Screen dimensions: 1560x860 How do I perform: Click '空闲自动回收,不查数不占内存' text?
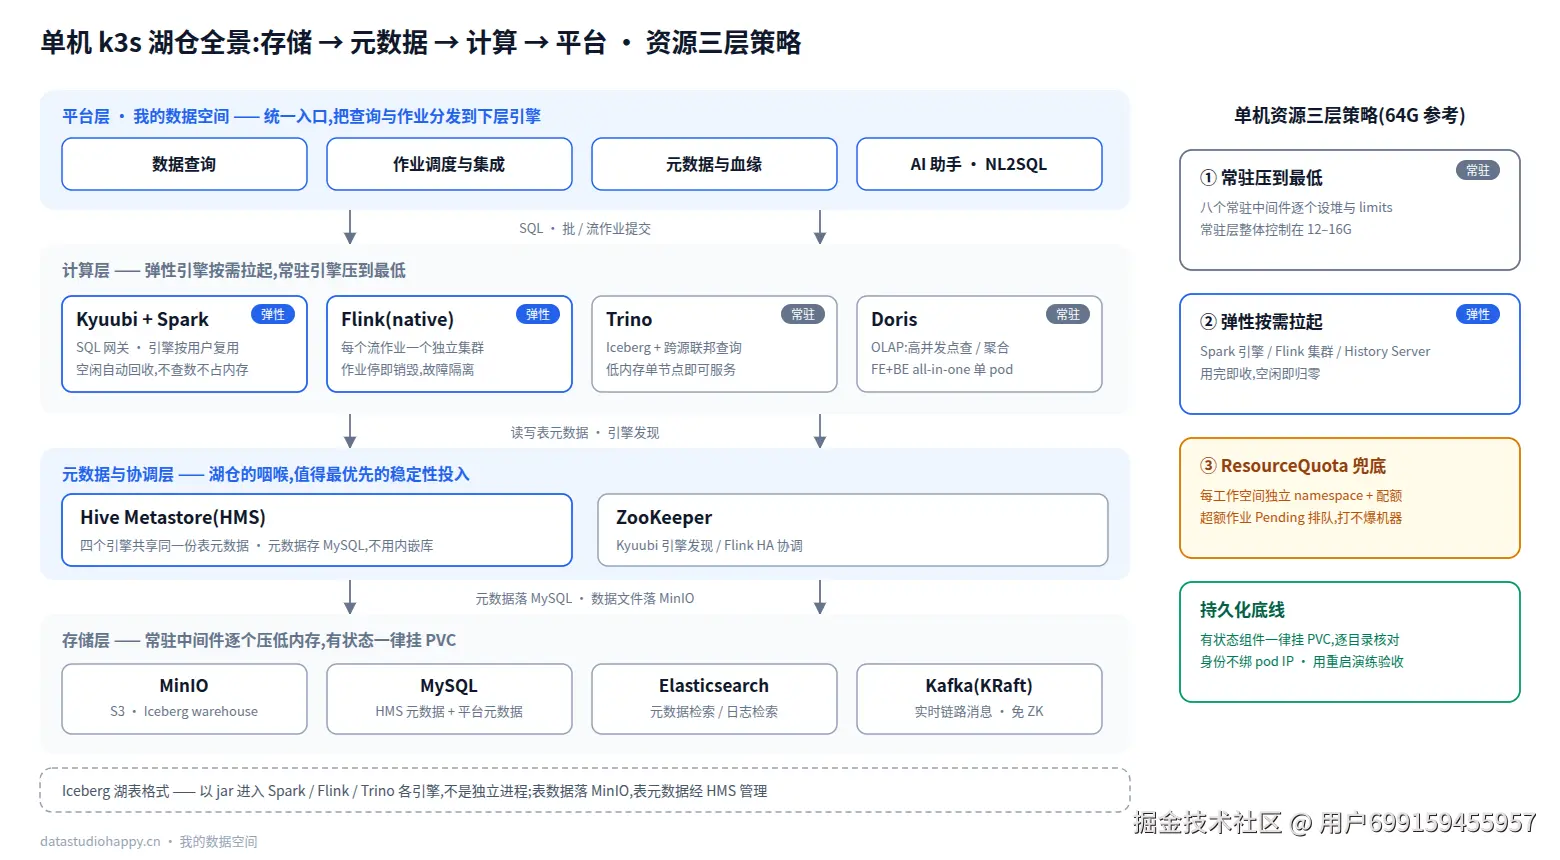coord(162,370)
